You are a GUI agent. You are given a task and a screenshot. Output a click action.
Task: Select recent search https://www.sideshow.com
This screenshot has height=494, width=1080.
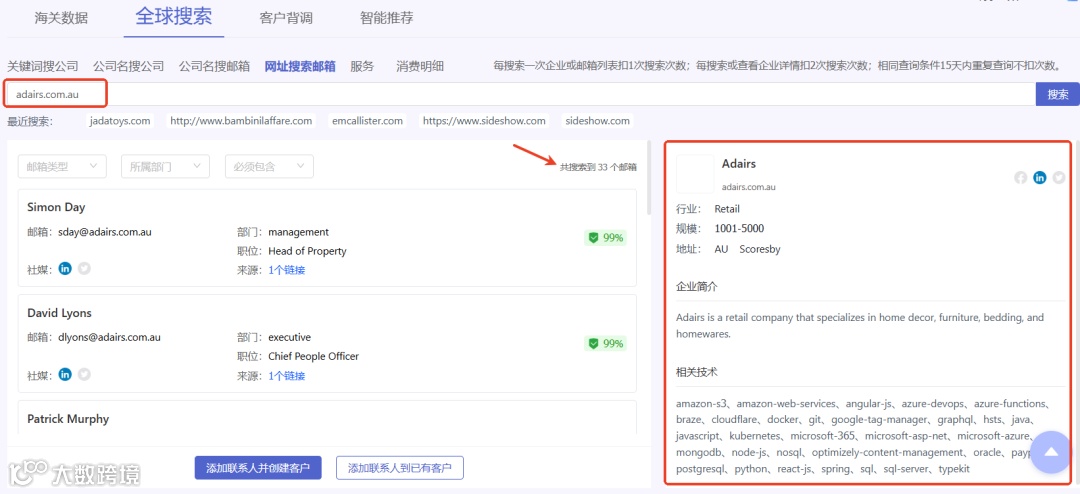484,121
